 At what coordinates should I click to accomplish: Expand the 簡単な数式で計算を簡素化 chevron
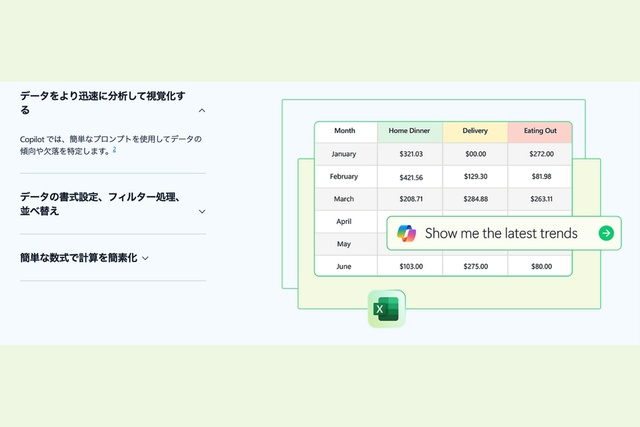pyautogui.click(x=145, y=258)
